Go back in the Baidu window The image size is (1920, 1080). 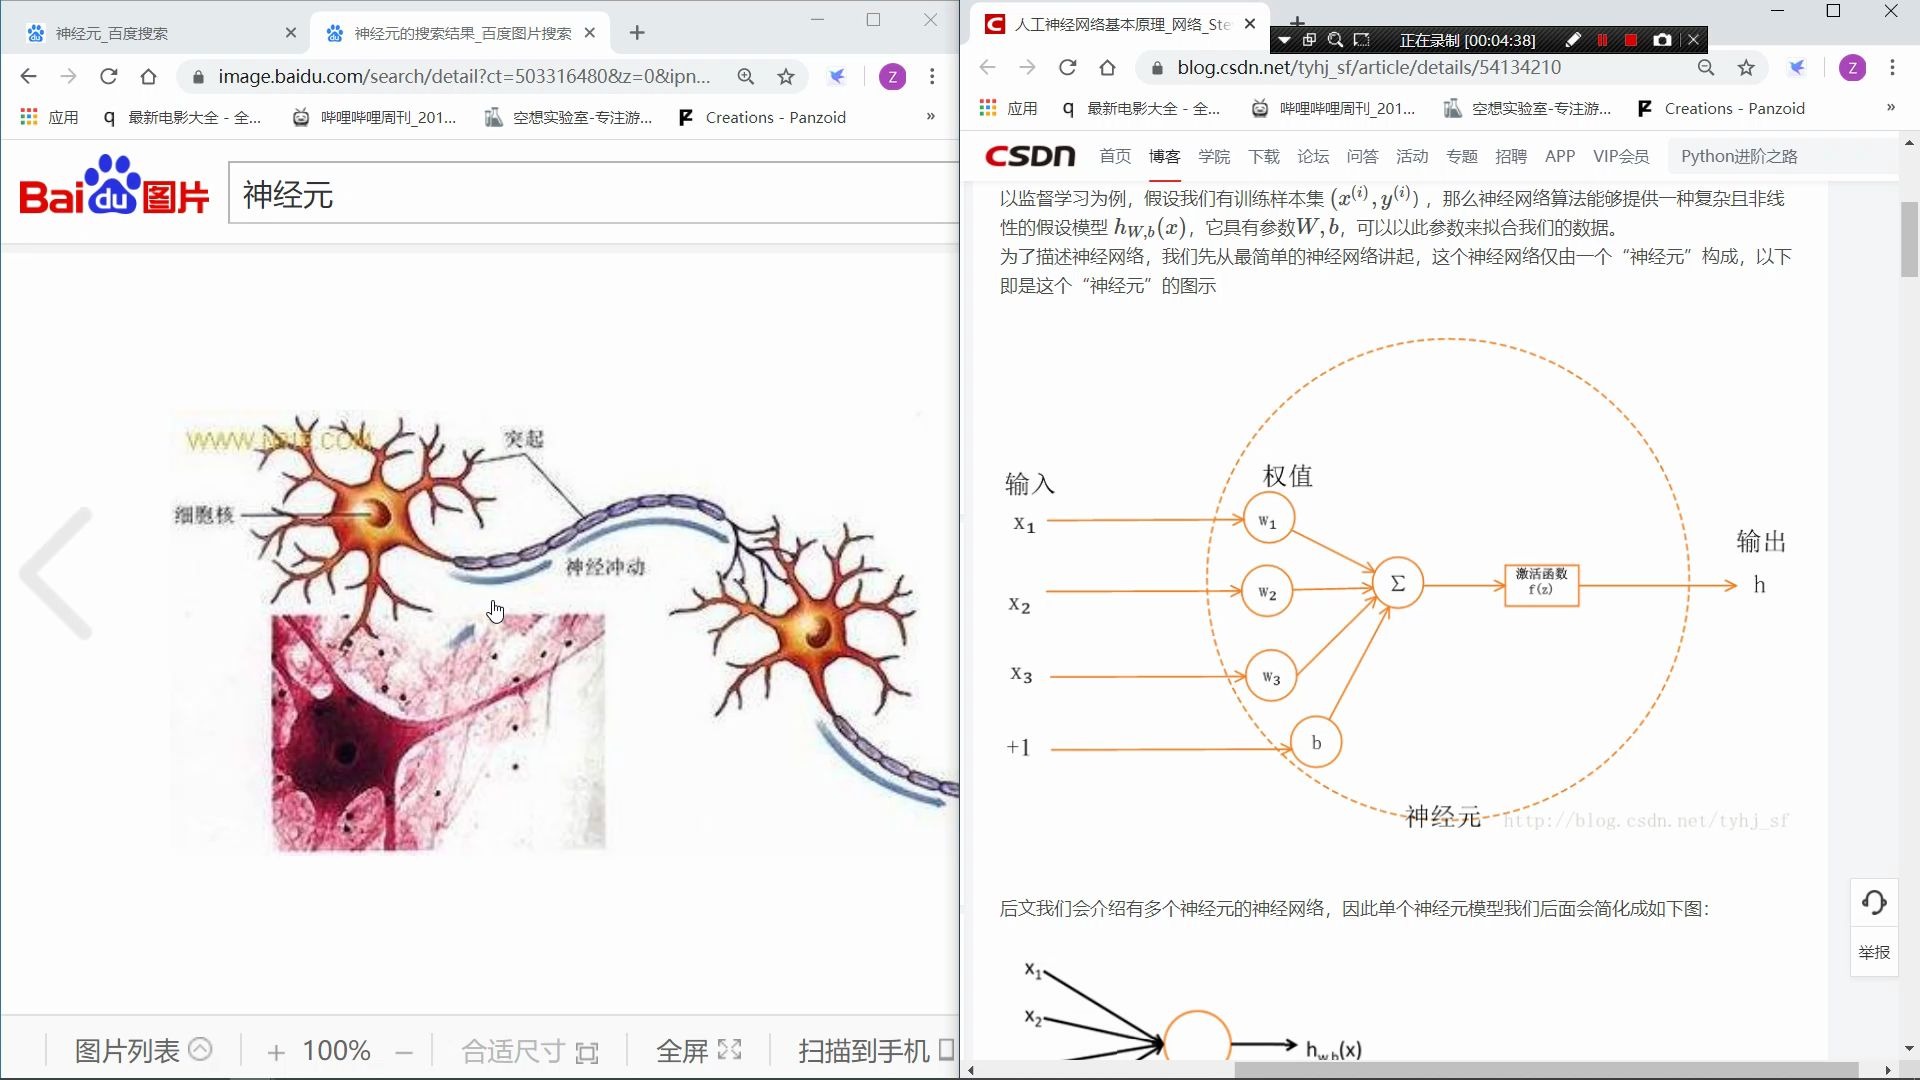(28, 76)
